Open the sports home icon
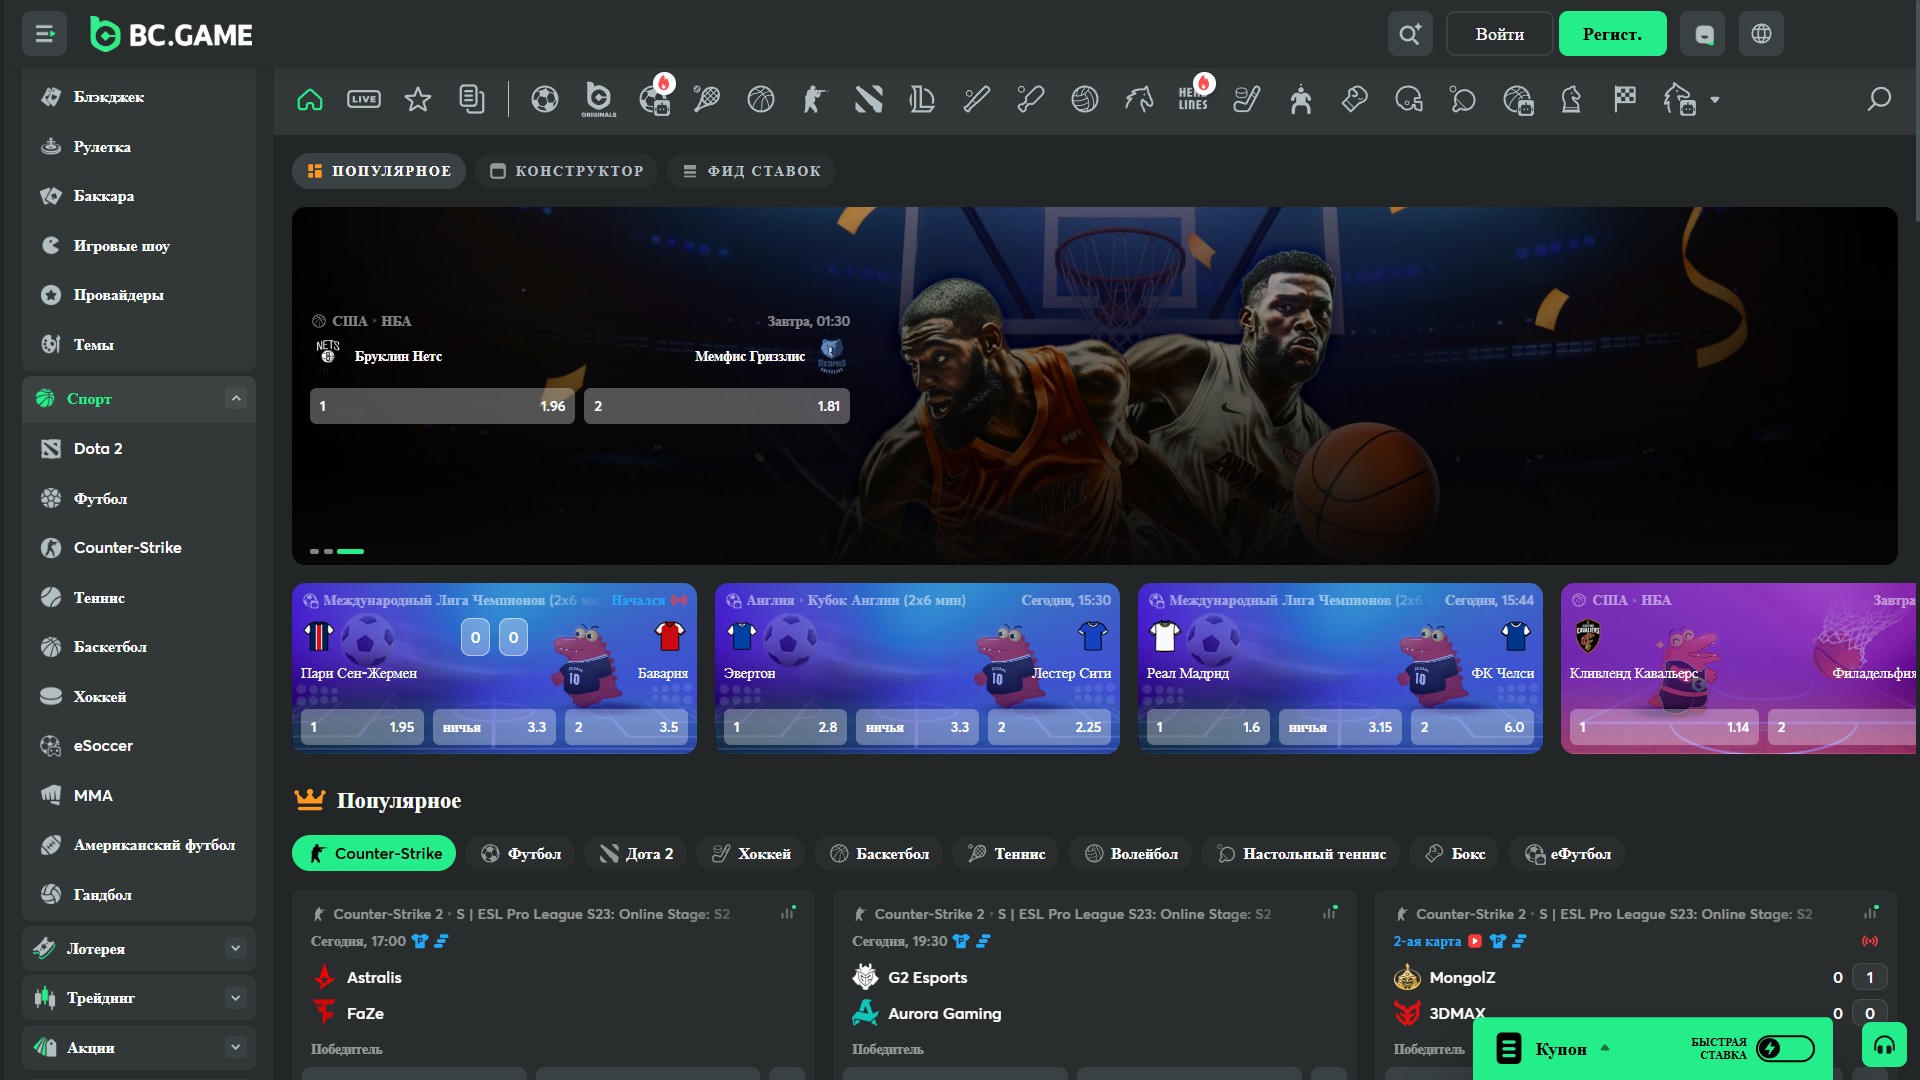This screenshot has height=1080, width=1920. pyautogui.click(x=310, y=99)
